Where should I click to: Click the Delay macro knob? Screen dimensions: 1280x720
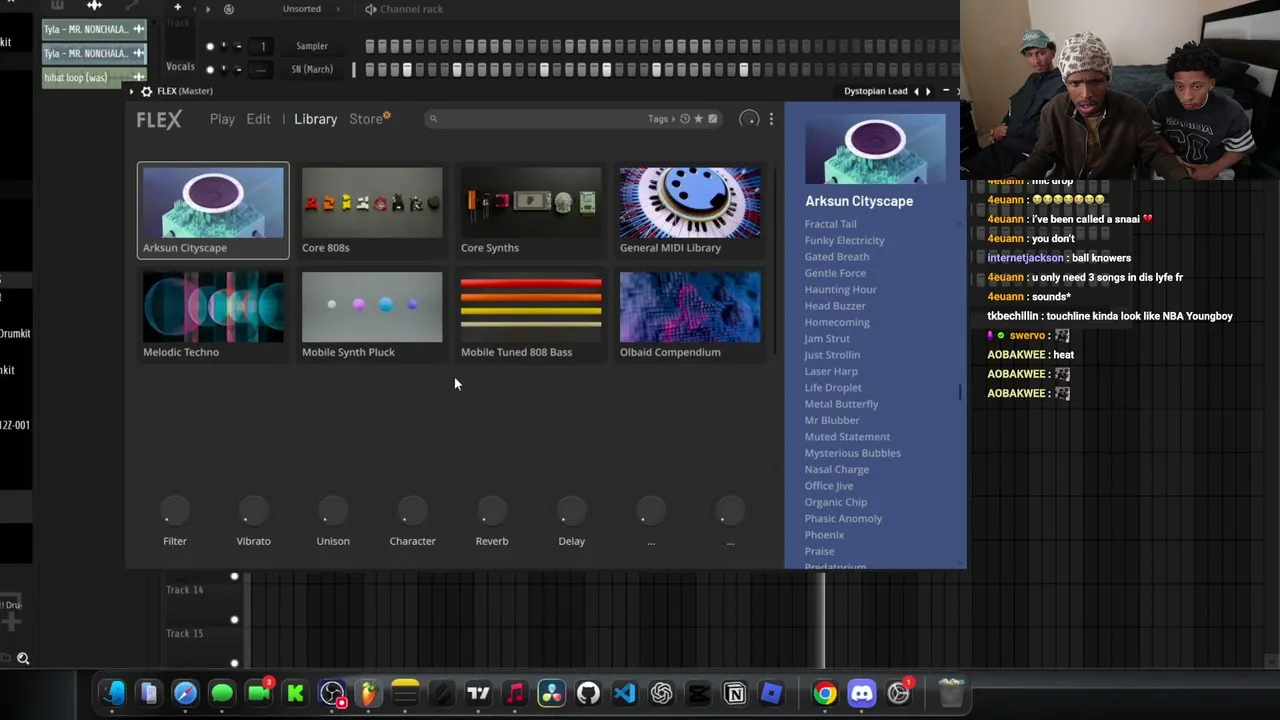(571, 511)
